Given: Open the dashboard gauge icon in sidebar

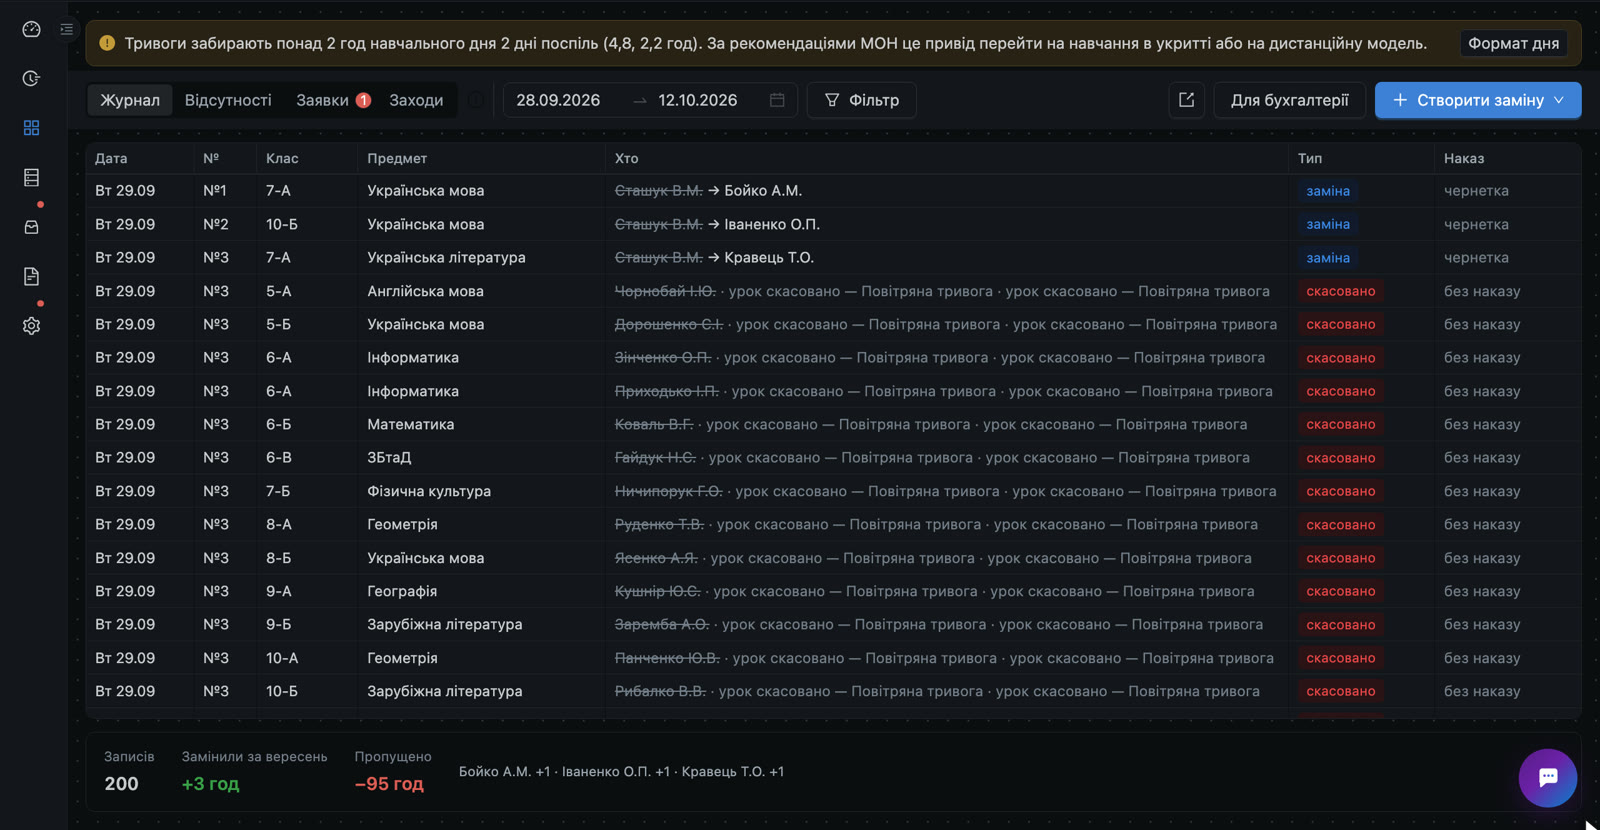Looking at the screenshot, I should click(31, 29).
